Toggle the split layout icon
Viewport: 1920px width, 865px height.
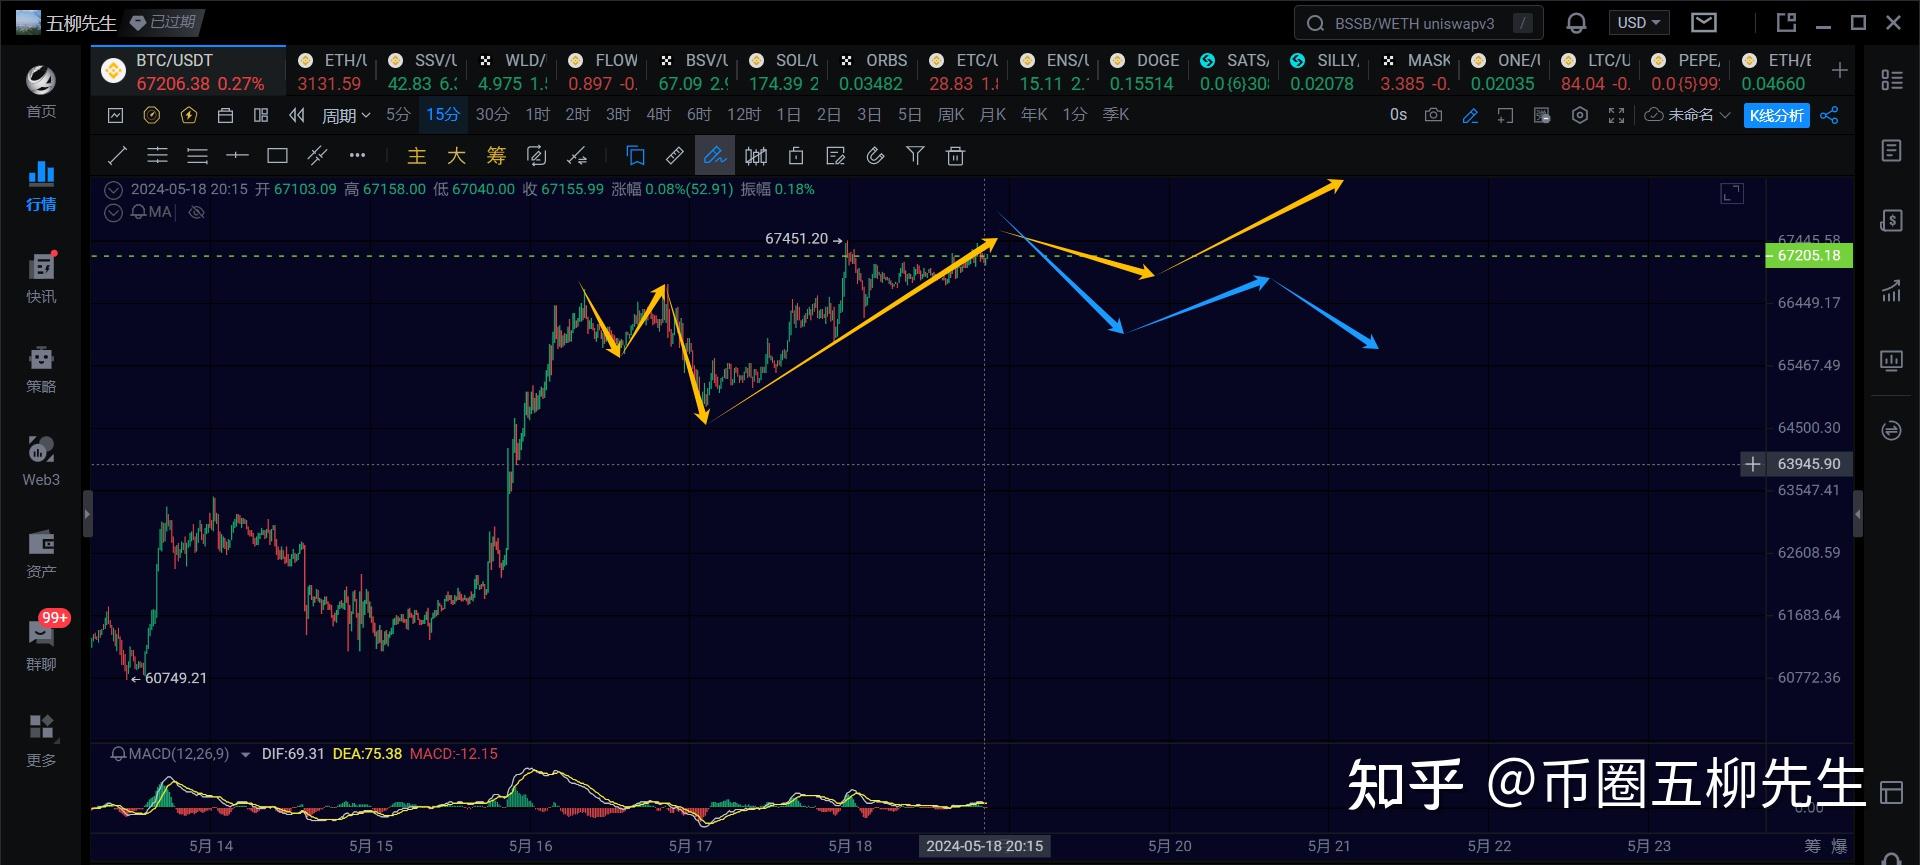click(261, 115)
